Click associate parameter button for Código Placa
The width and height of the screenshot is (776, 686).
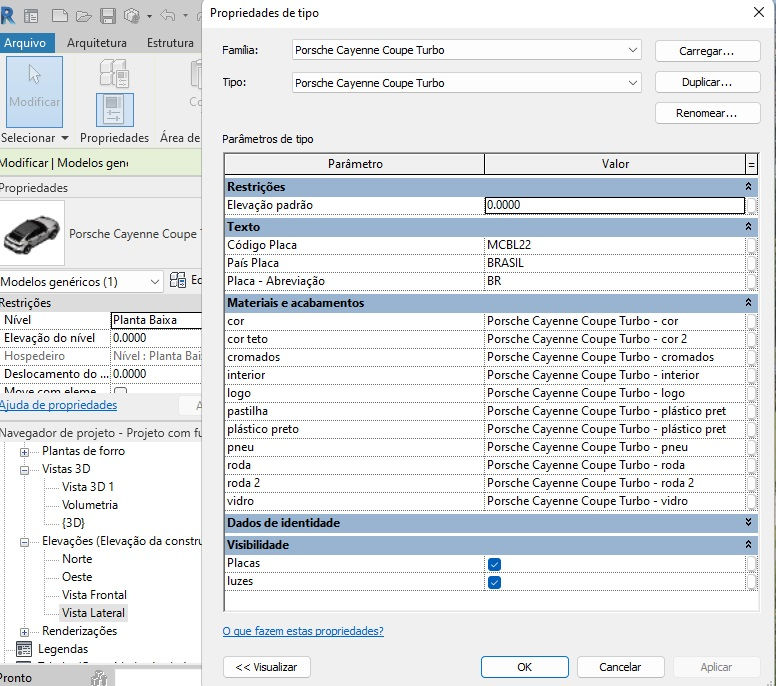(751, 245)
